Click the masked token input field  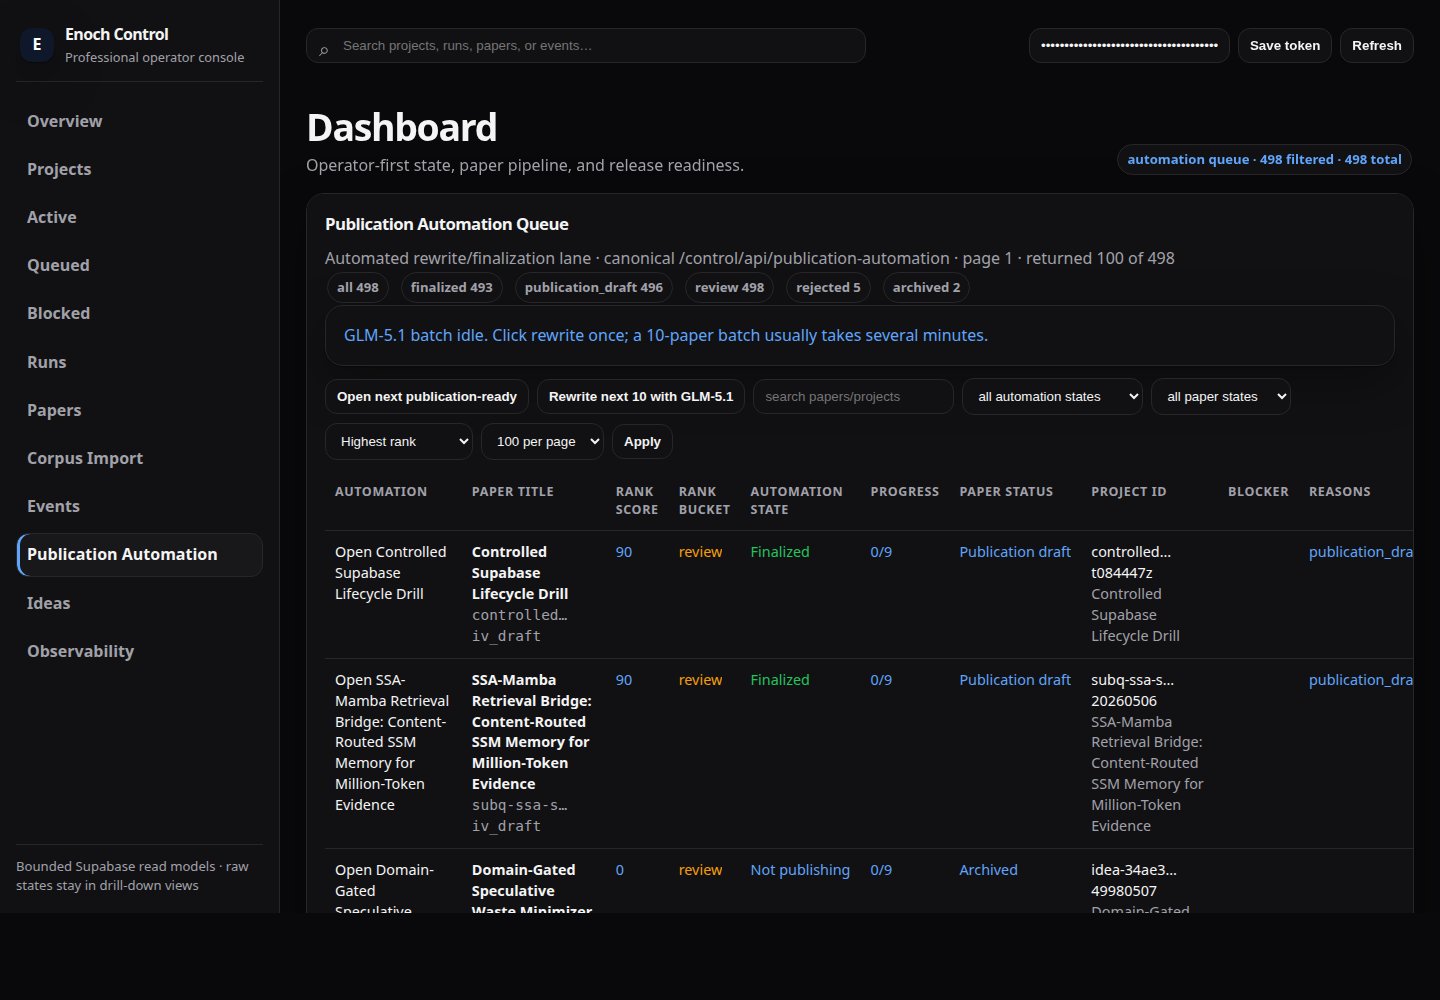1129,46
